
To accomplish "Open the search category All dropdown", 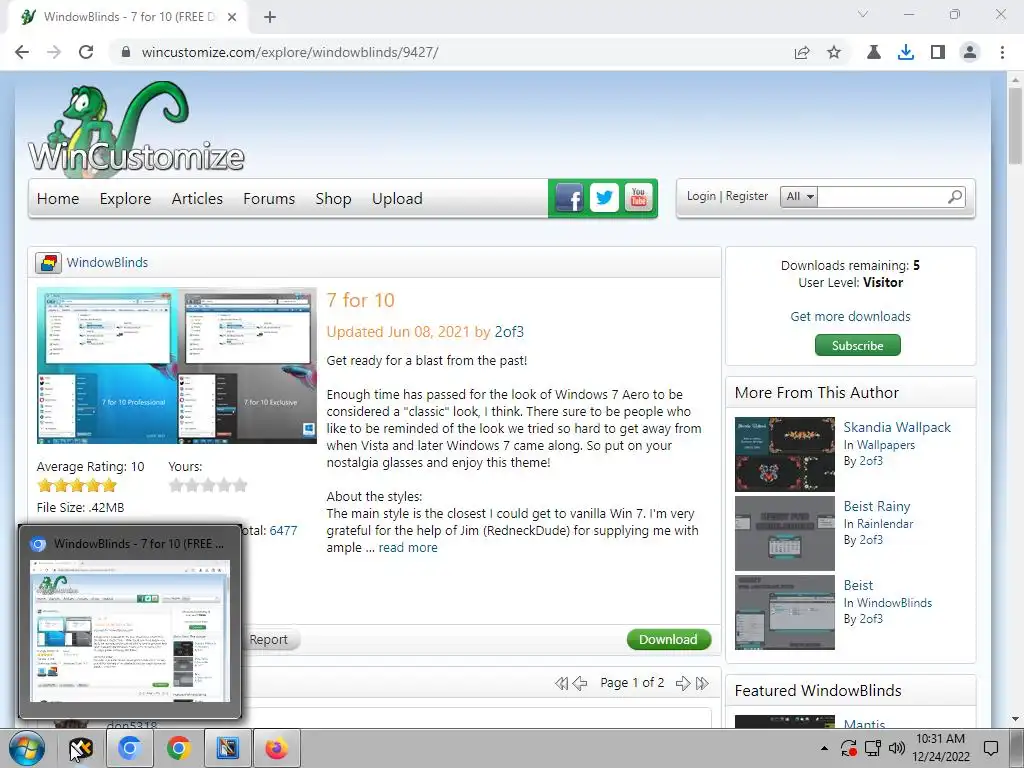I will [x=799, y=196].
